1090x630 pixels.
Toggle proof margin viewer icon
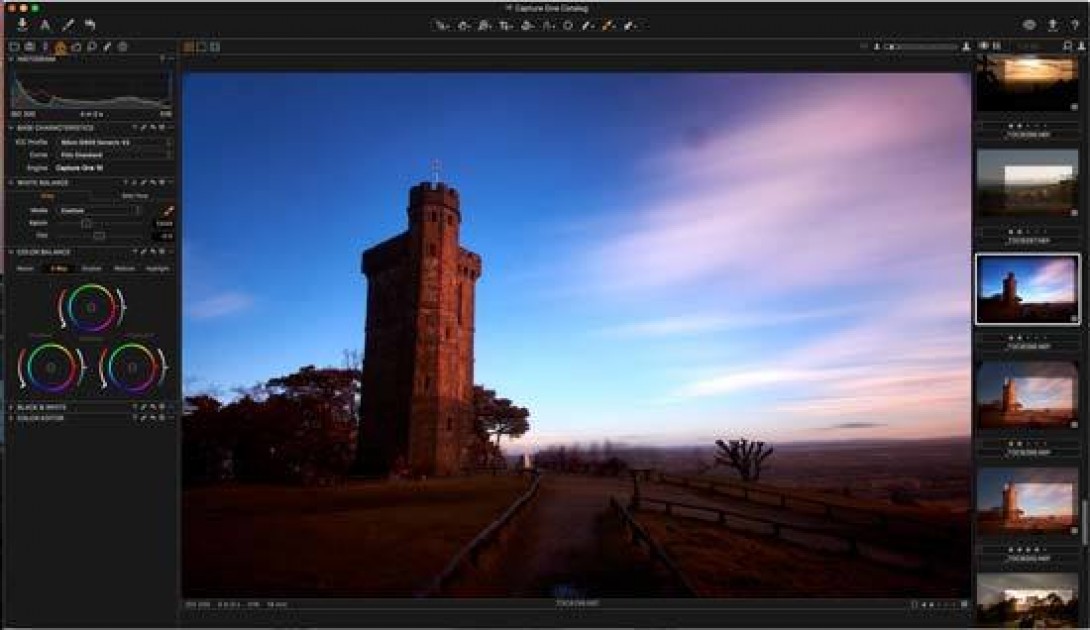click(215, 47)
